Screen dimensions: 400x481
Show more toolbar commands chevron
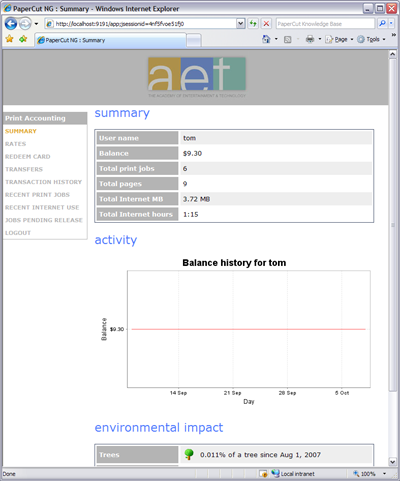[394, 35]
